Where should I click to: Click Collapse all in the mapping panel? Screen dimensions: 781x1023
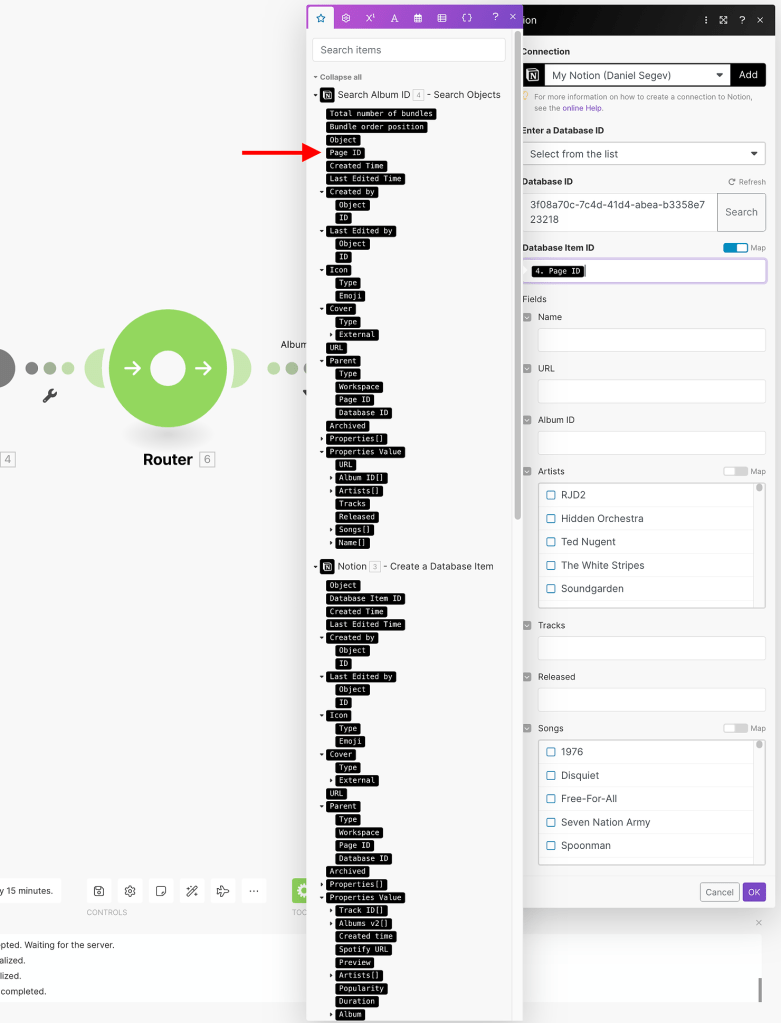338,77
